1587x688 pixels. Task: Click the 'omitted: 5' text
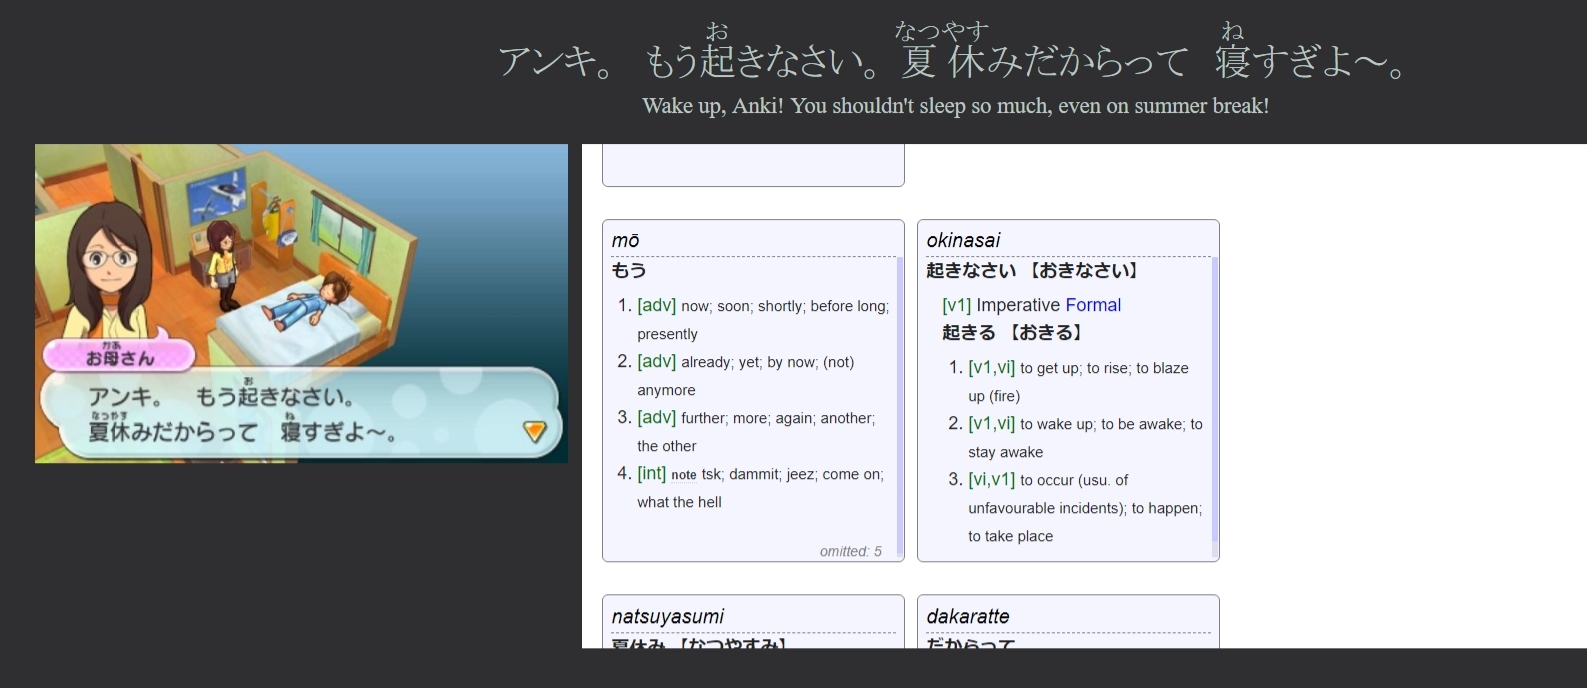[851, 551]
